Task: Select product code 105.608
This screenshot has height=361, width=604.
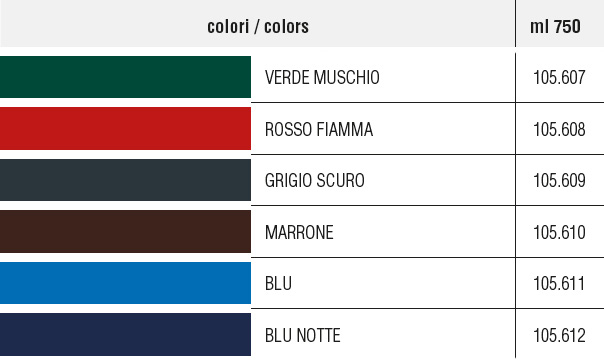Action: point(559,129)
